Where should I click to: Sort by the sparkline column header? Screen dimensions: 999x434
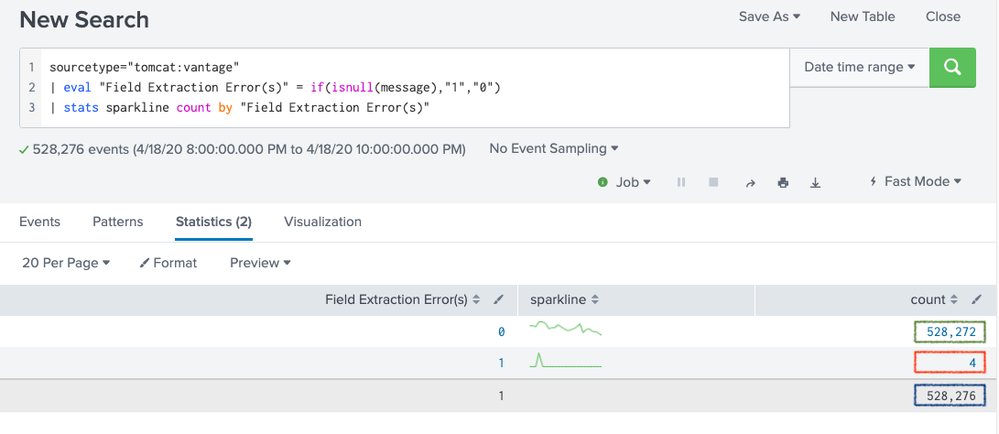click(x=564, y=300)
